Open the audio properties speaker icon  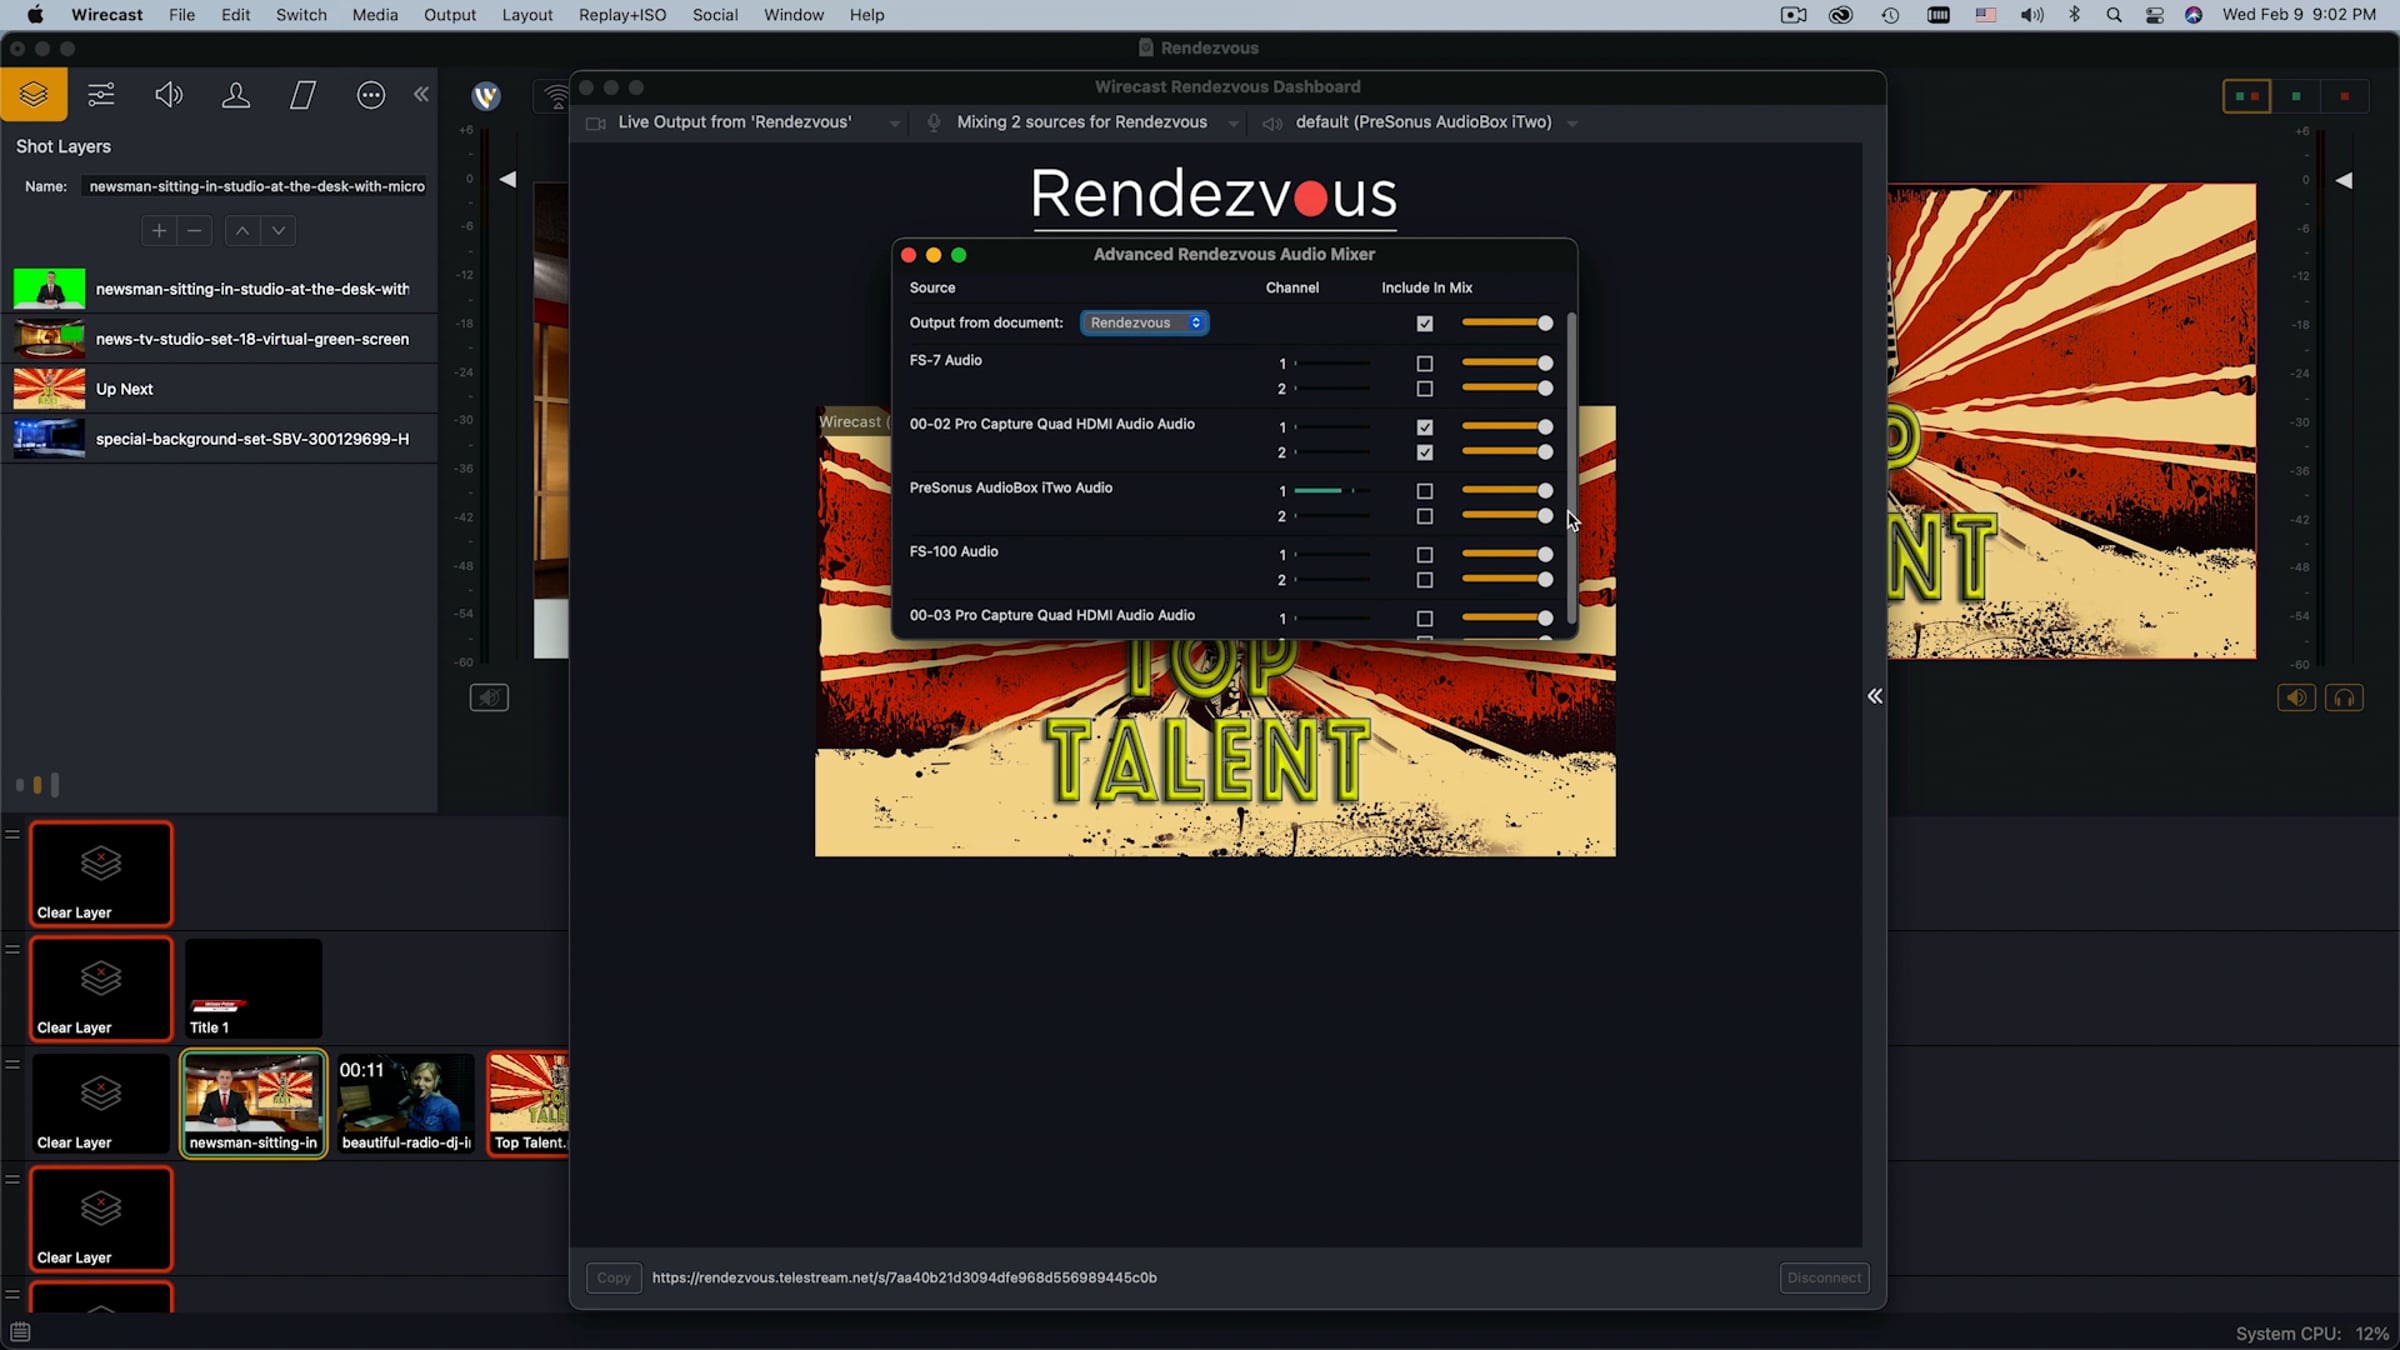169,95
